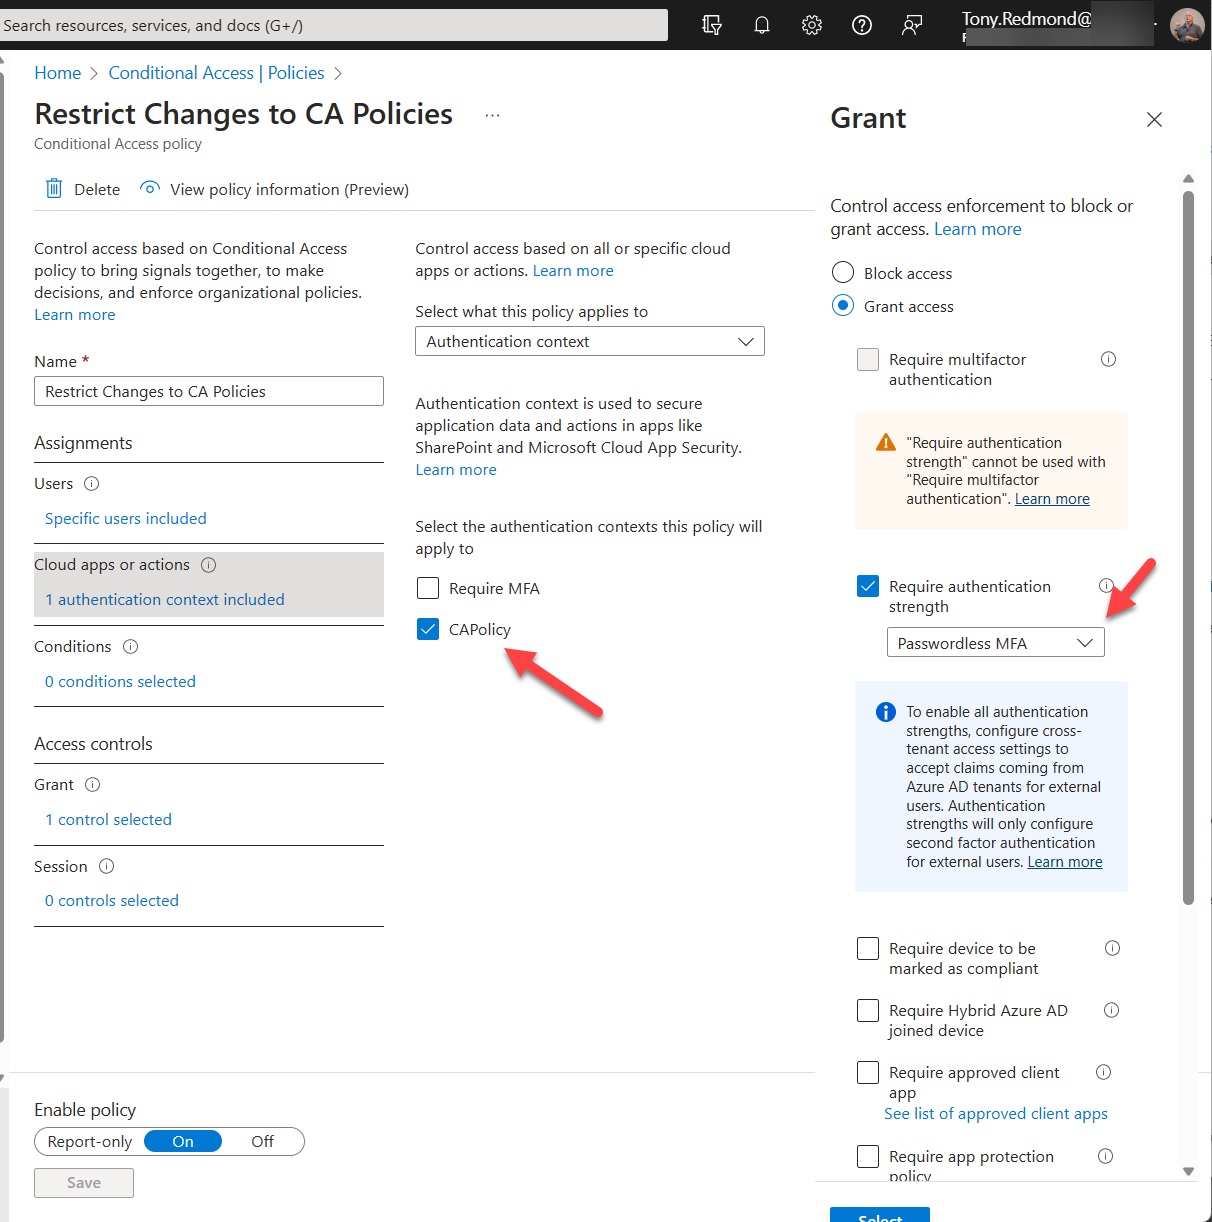Check the Require MFA authentication context
Screen dimensions: 1212x1222
(x=428, y=588)
